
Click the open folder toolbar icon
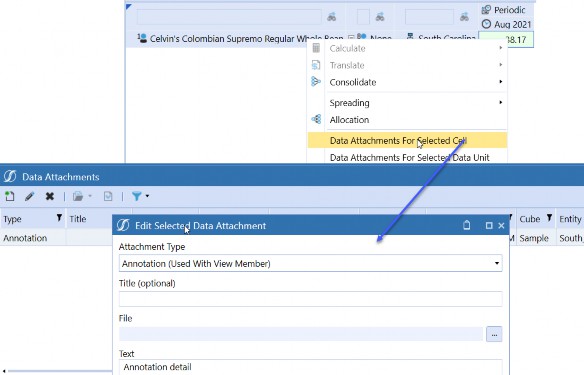(77, 196)
